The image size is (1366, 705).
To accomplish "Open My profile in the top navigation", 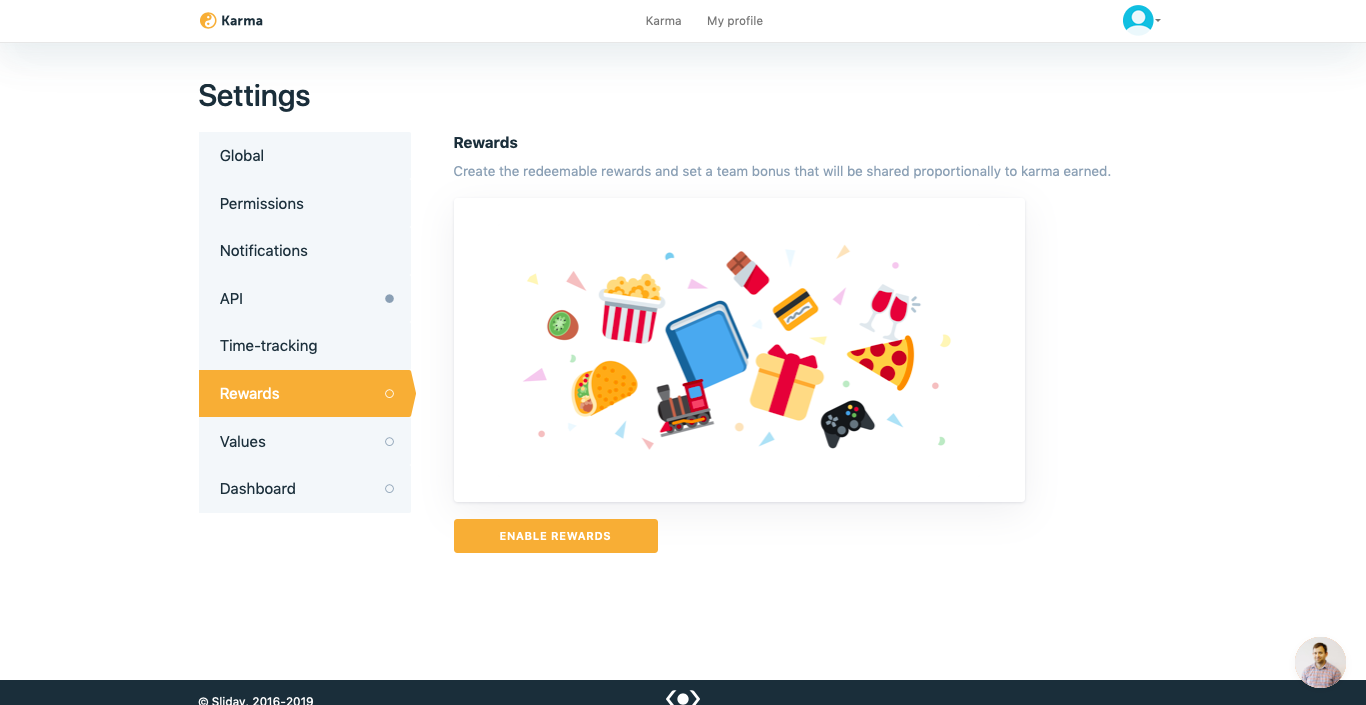I will tap(735, 21).
